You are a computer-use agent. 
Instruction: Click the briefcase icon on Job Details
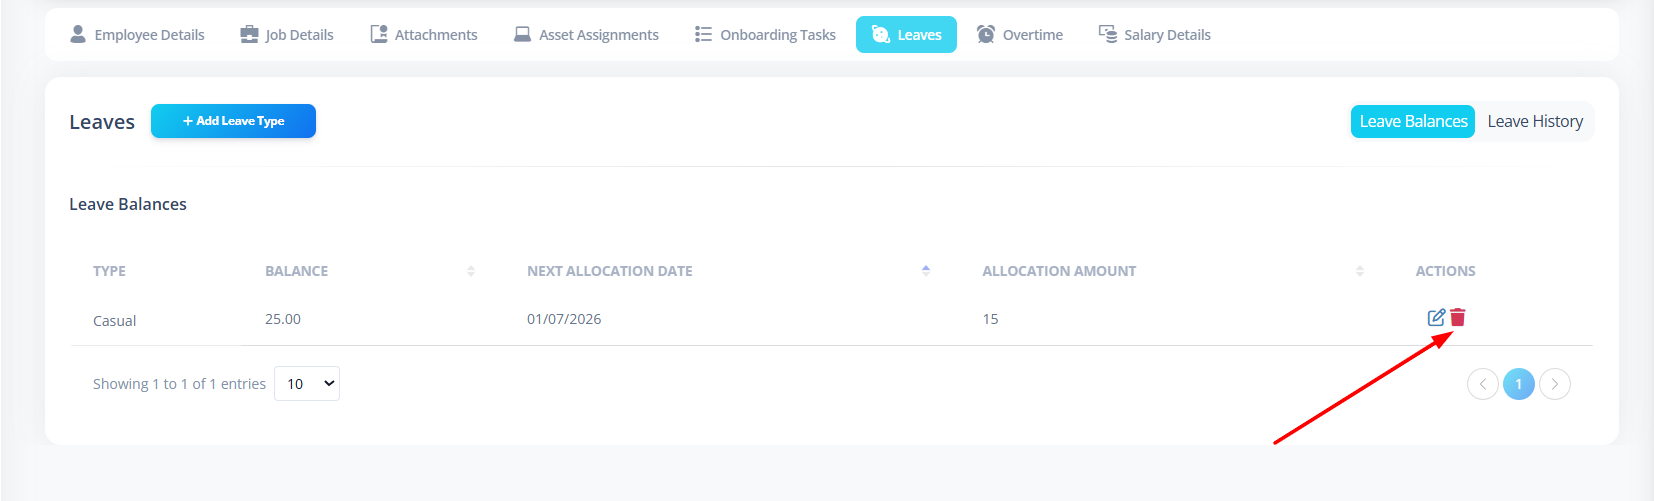(249, 34)
